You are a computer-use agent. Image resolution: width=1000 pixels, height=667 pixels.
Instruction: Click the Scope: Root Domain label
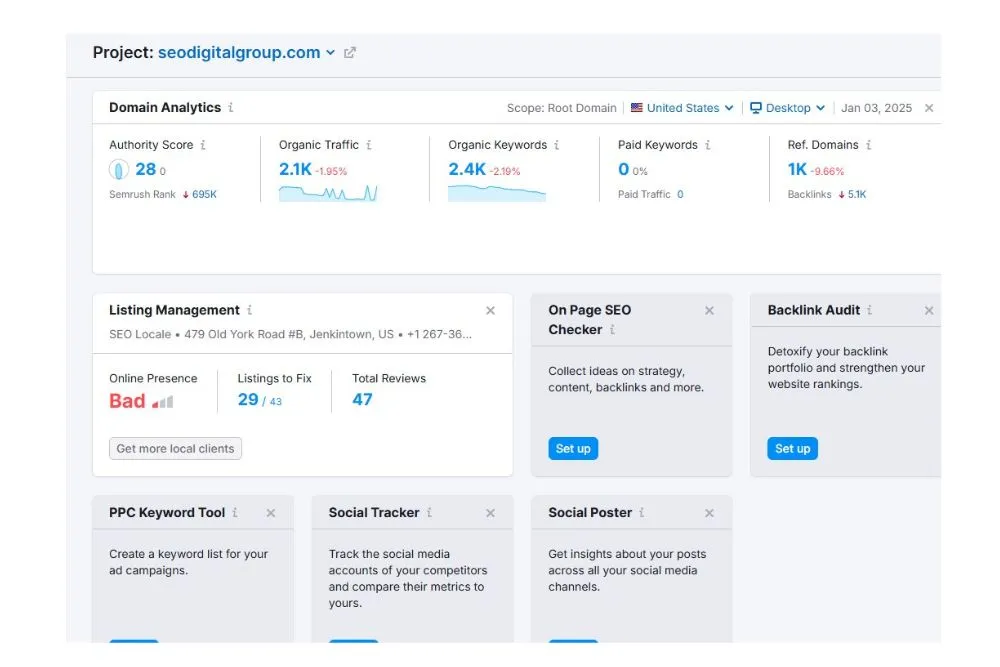(x=561, y=108)
